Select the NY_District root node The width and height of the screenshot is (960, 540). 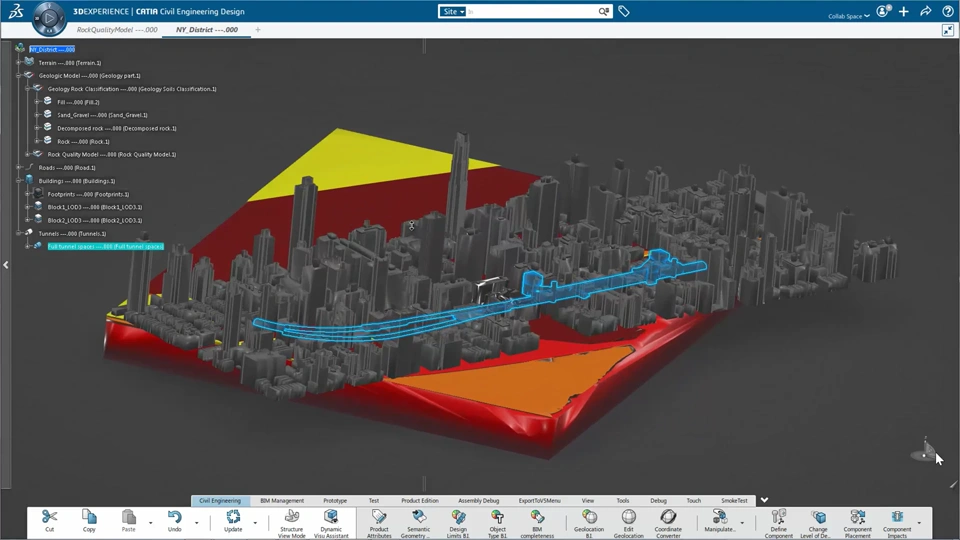(x=52, y=50)
